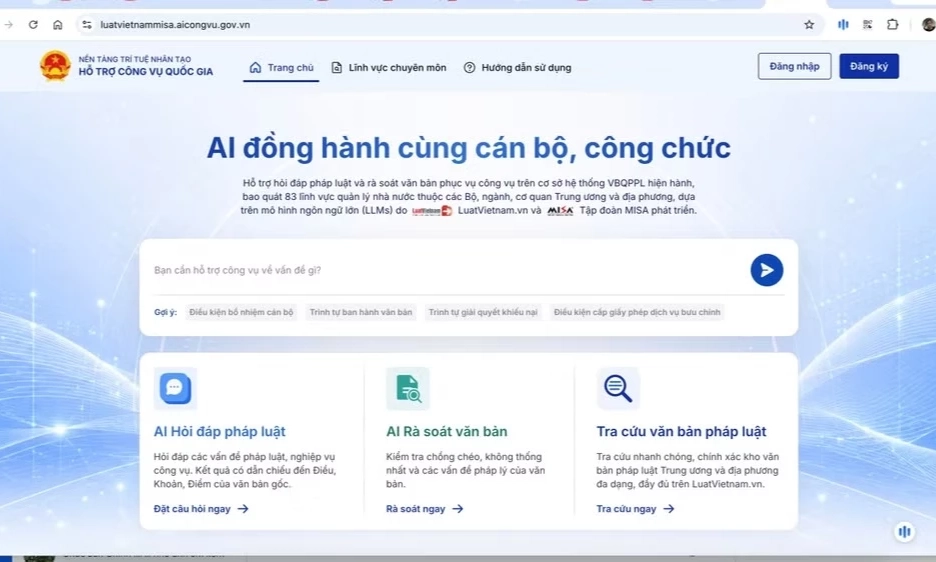
Task: Click the LuatVietnam.vn text in description
Action: [492, 210]
